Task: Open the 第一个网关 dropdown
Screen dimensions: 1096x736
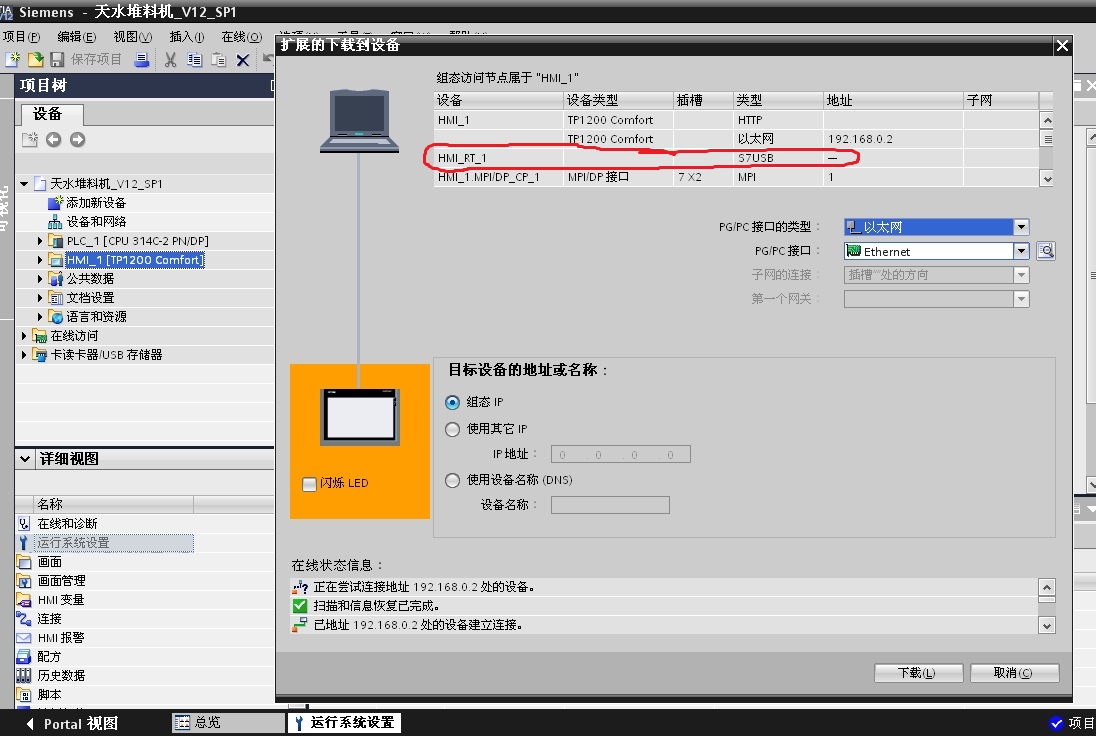Action: click(1021, 299)
